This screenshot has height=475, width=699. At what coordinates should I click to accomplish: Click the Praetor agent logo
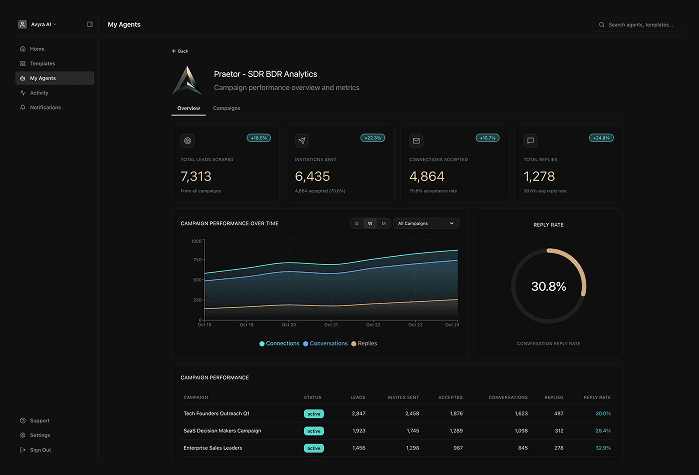(187, 80)
